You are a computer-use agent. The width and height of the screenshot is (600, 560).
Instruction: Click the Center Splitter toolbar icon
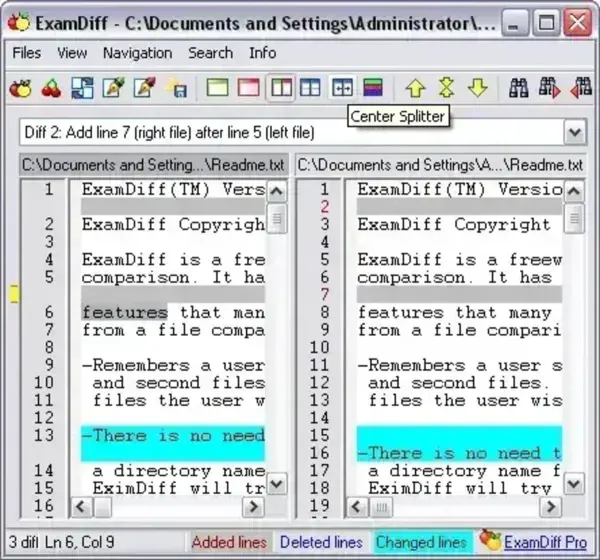pyautogui.click(x=342, y=88)
